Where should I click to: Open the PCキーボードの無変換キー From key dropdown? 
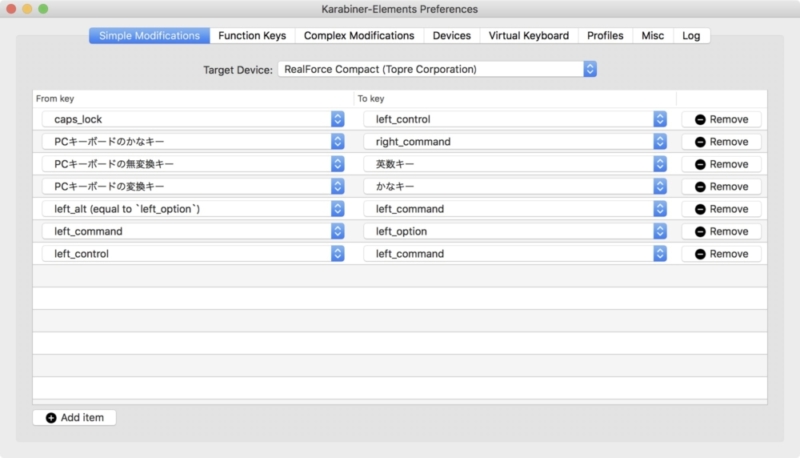pyautogui.click(x=193, y=164)
